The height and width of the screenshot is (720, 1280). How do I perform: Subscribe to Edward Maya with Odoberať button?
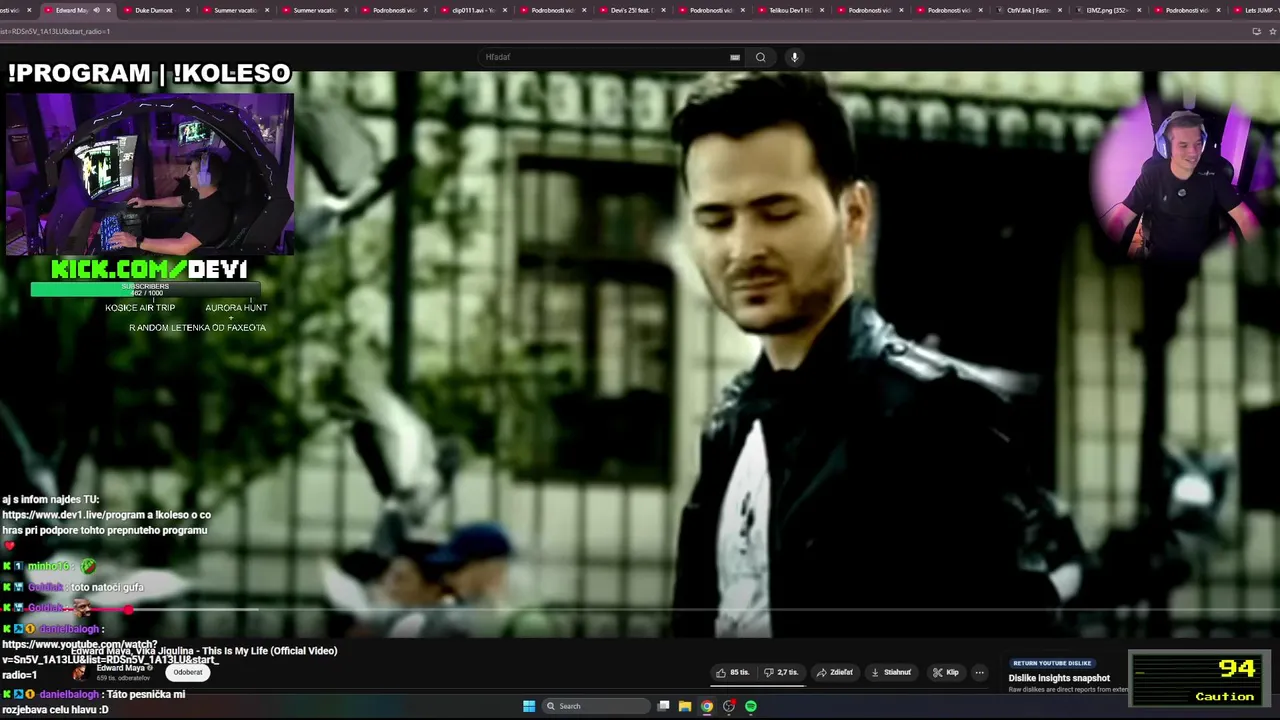point(187,672)
